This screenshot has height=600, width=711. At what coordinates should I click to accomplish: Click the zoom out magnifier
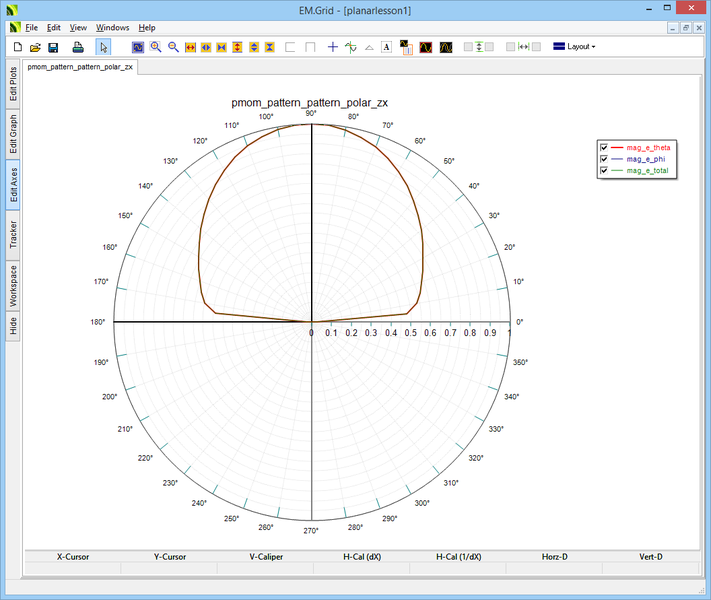pyautogui.click(x=173, y=47)
